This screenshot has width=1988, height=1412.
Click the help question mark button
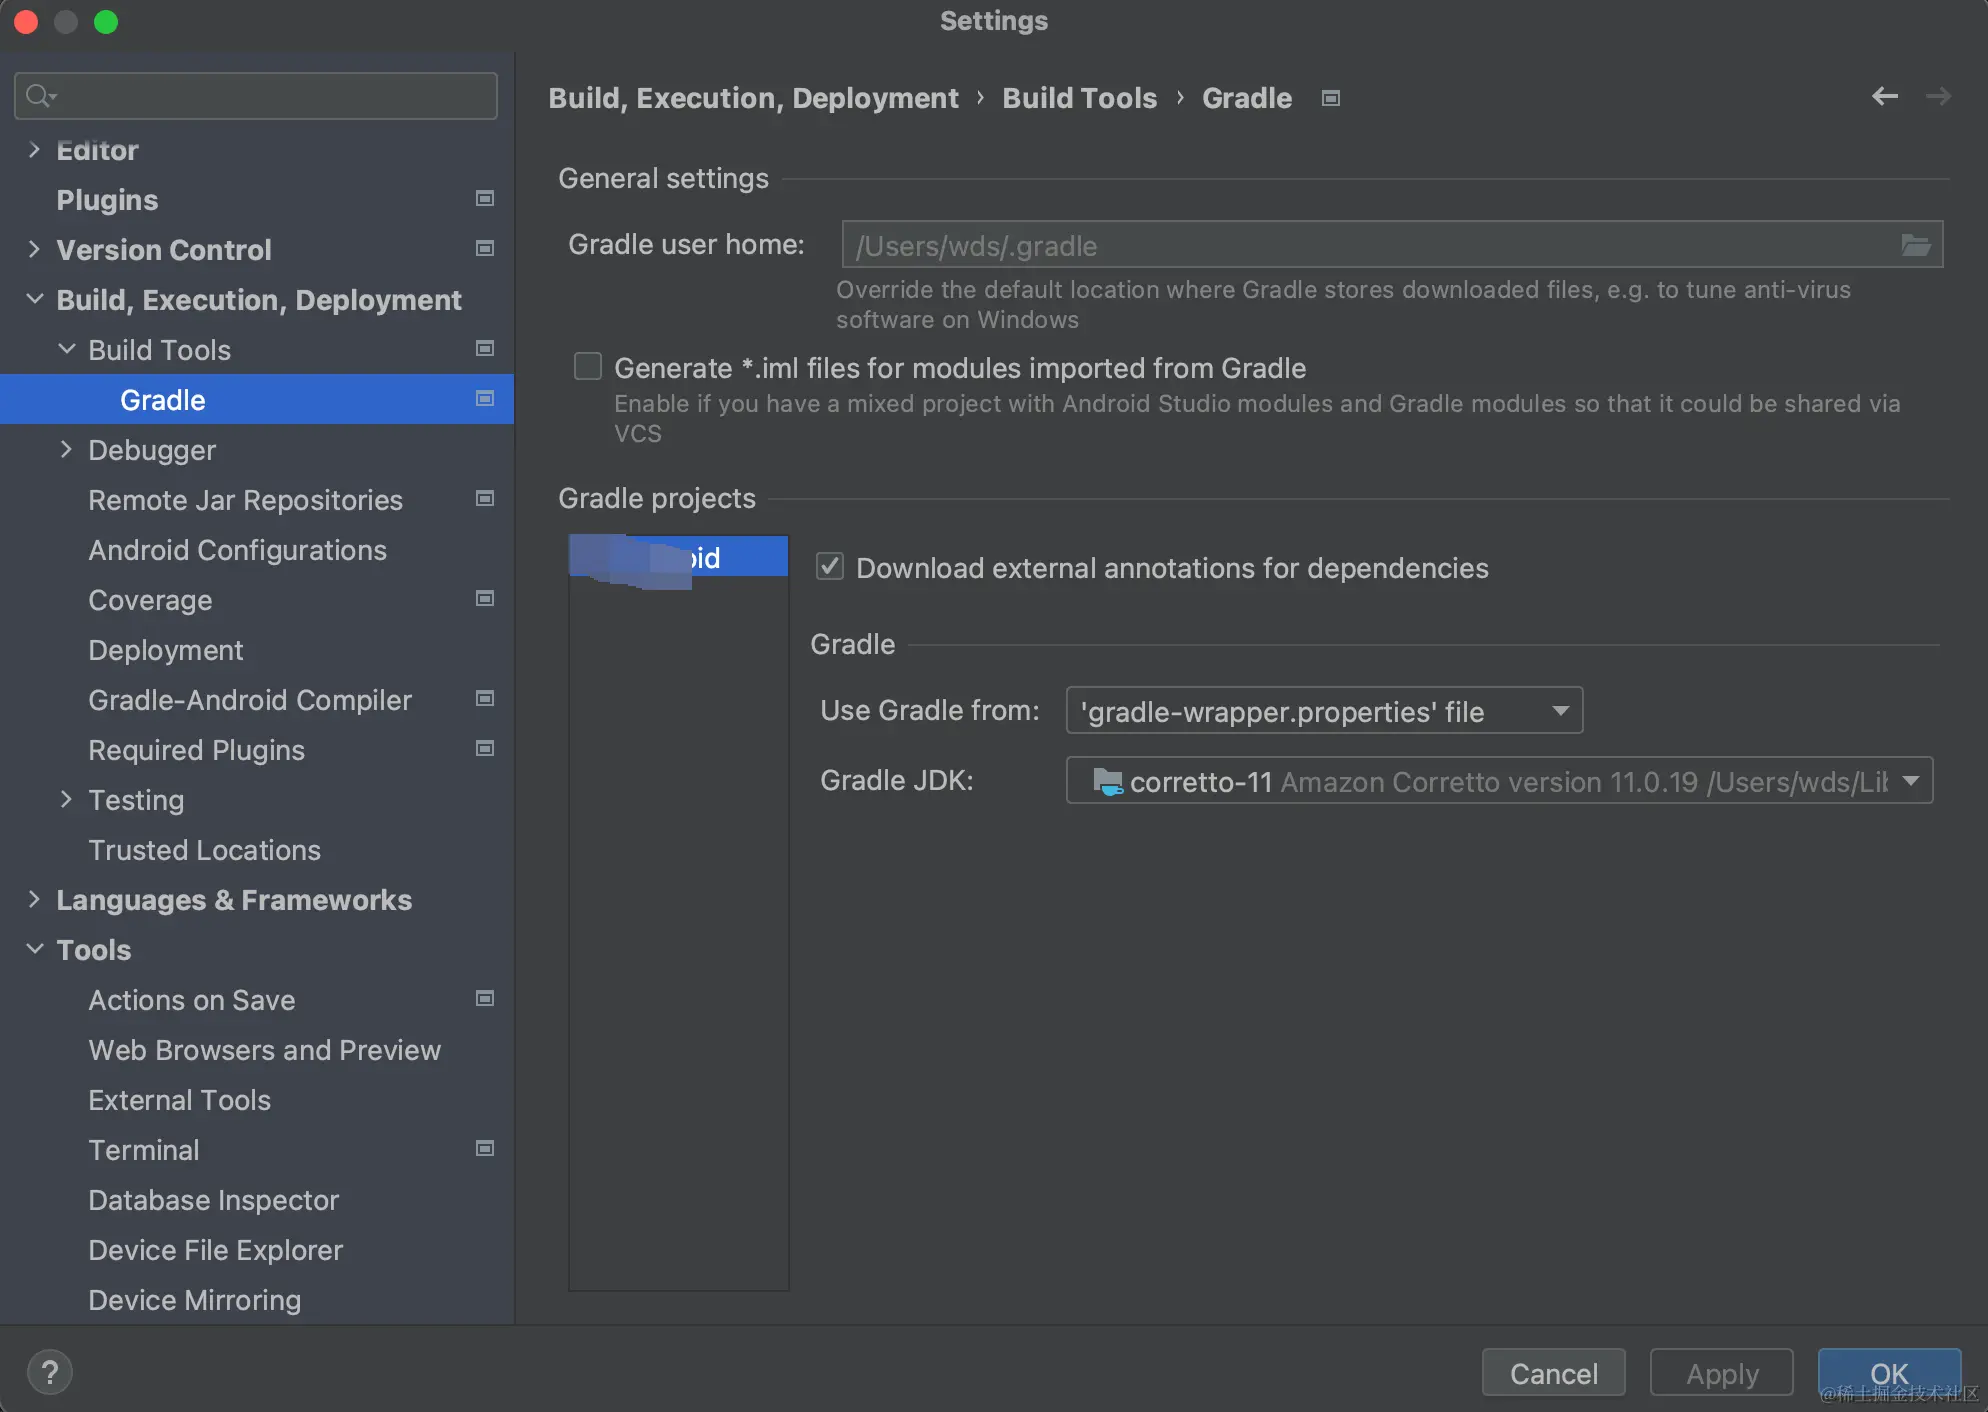pyautogui.click(x=50, y=1372)
